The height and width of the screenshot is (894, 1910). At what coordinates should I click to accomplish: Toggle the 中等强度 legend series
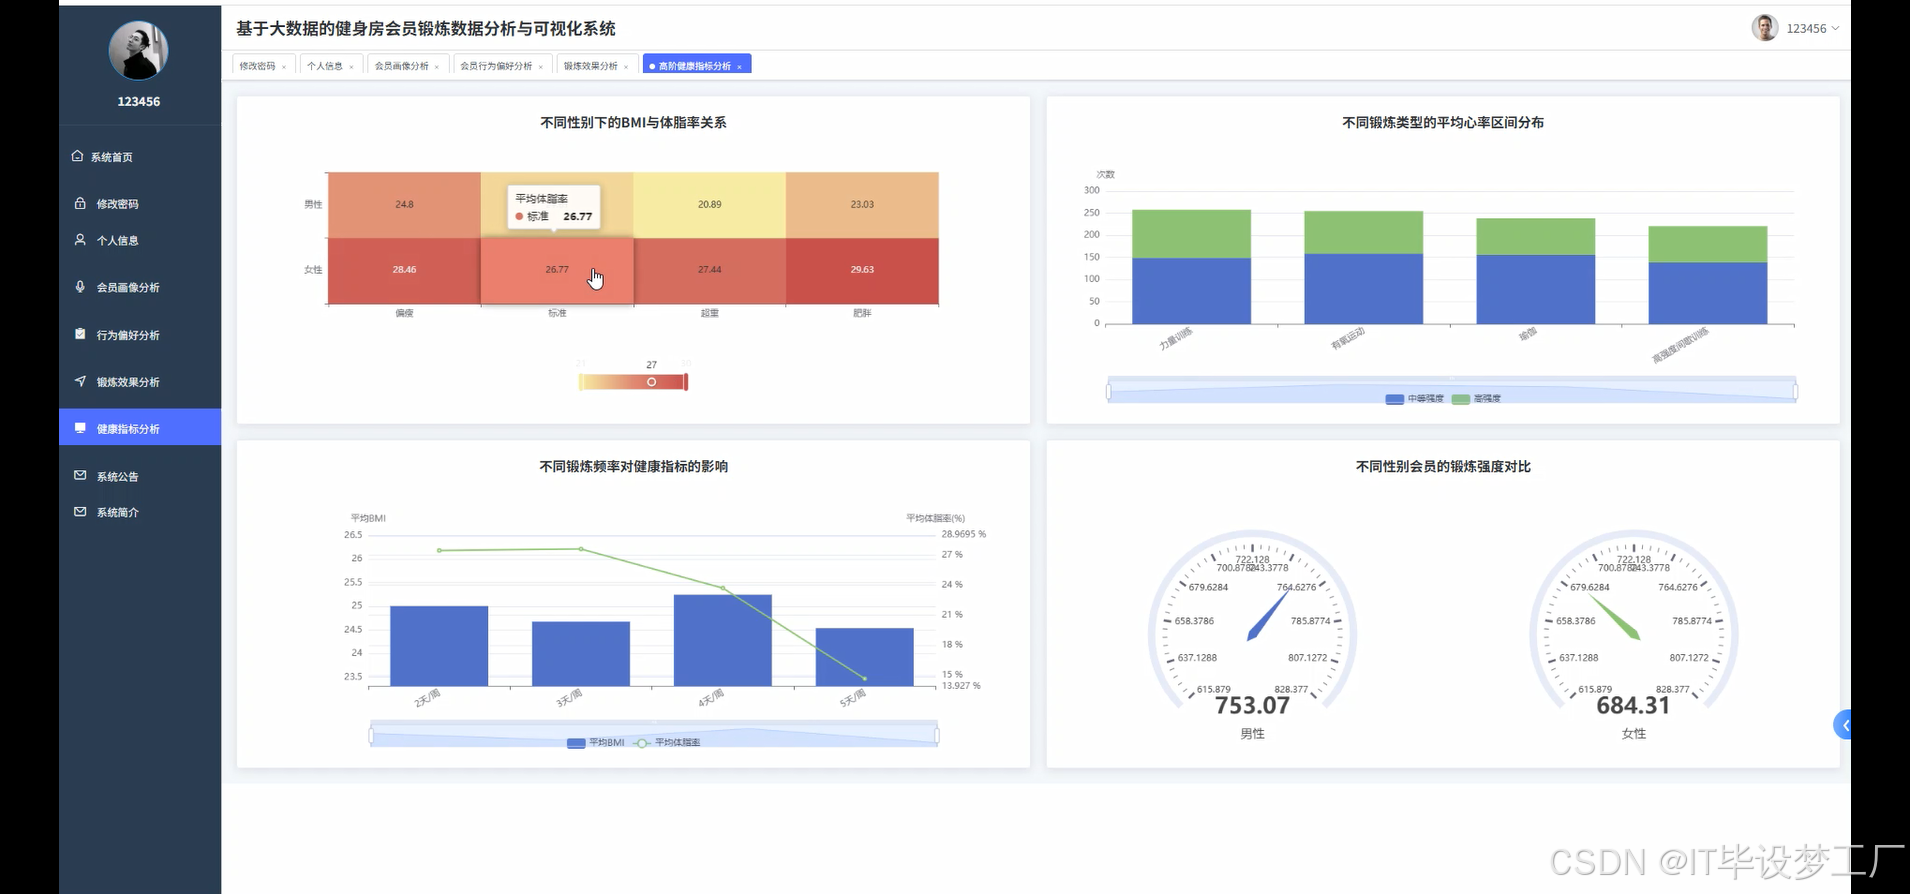(1415, 399)
